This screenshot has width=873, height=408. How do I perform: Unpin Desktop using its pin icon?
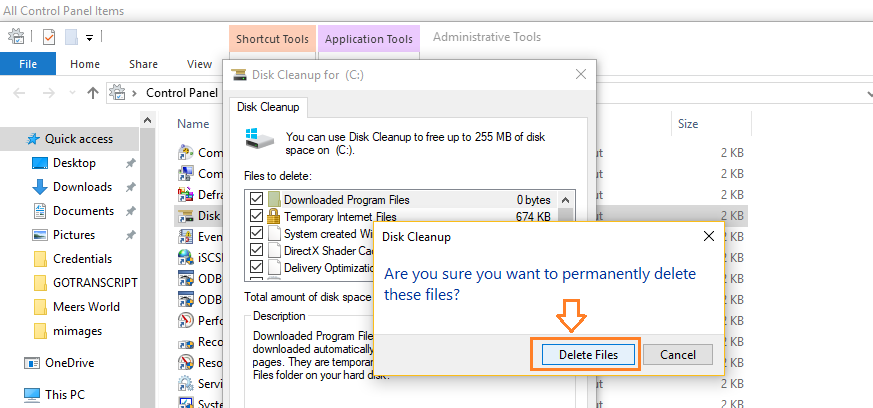pyautogui.click(x=130, y=164)
